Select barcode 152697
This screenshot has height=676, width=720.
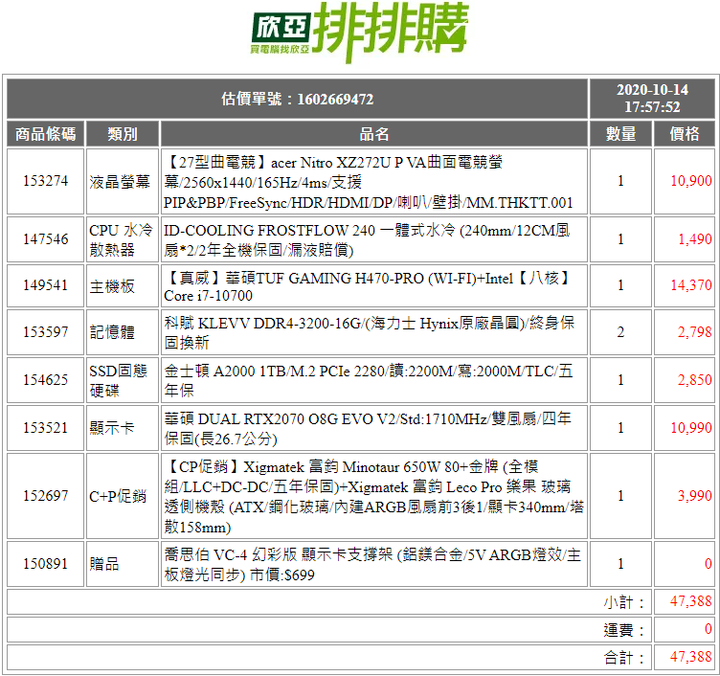[x=45, y=496]
